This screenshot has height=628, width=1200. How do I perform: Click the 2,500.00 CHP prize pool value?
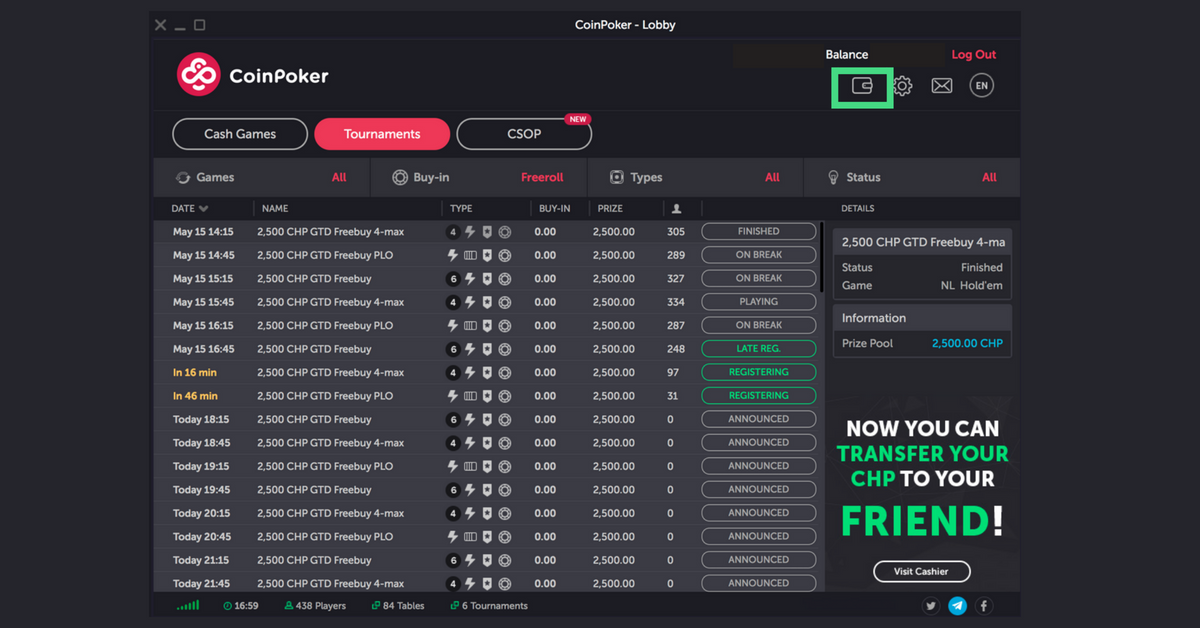pyautogui.click(x=967, y=343)
